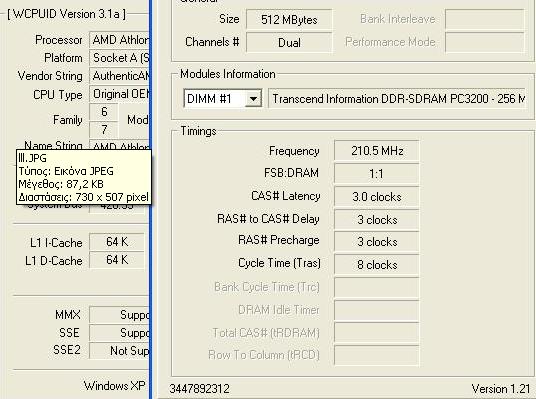Screen dimensions: 536x399
Task: Click the FSB:DRAM 1:1 ratio field
Action: [377, 174]
